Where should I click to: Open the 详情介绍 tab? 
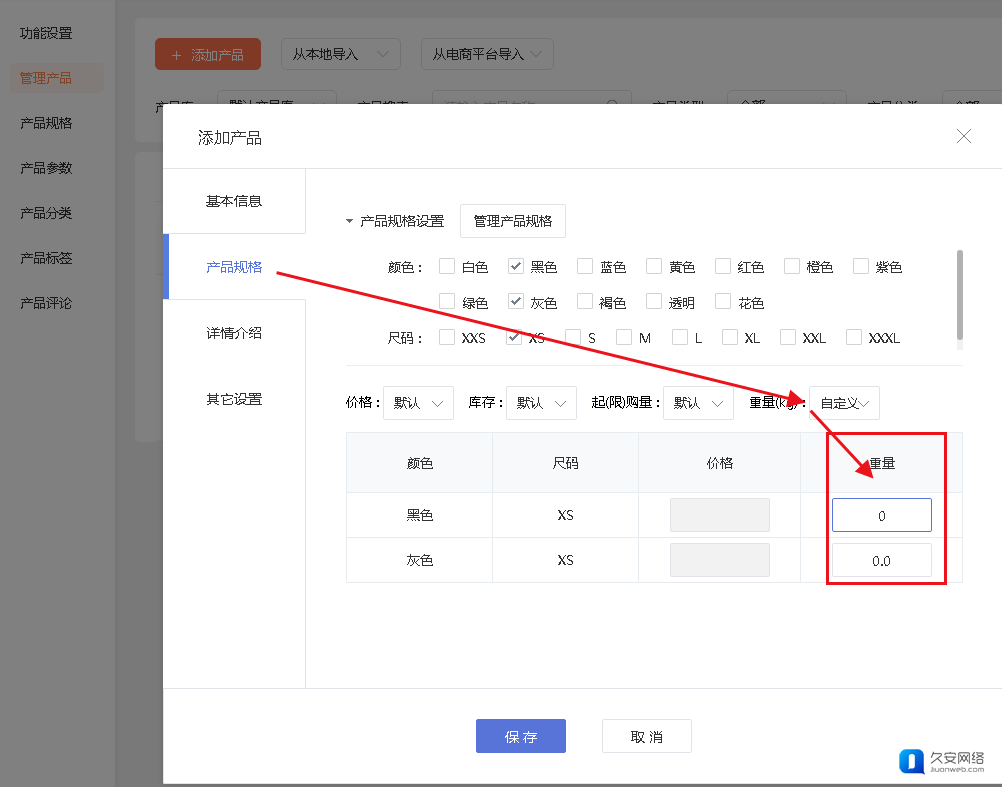(x=234, y=333)
